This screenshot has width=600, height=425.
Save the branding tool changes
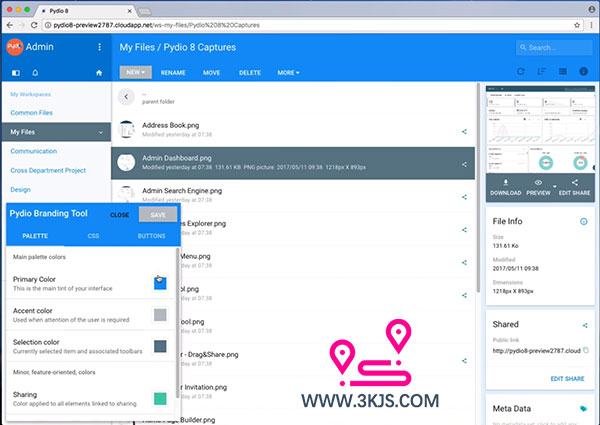158,215
